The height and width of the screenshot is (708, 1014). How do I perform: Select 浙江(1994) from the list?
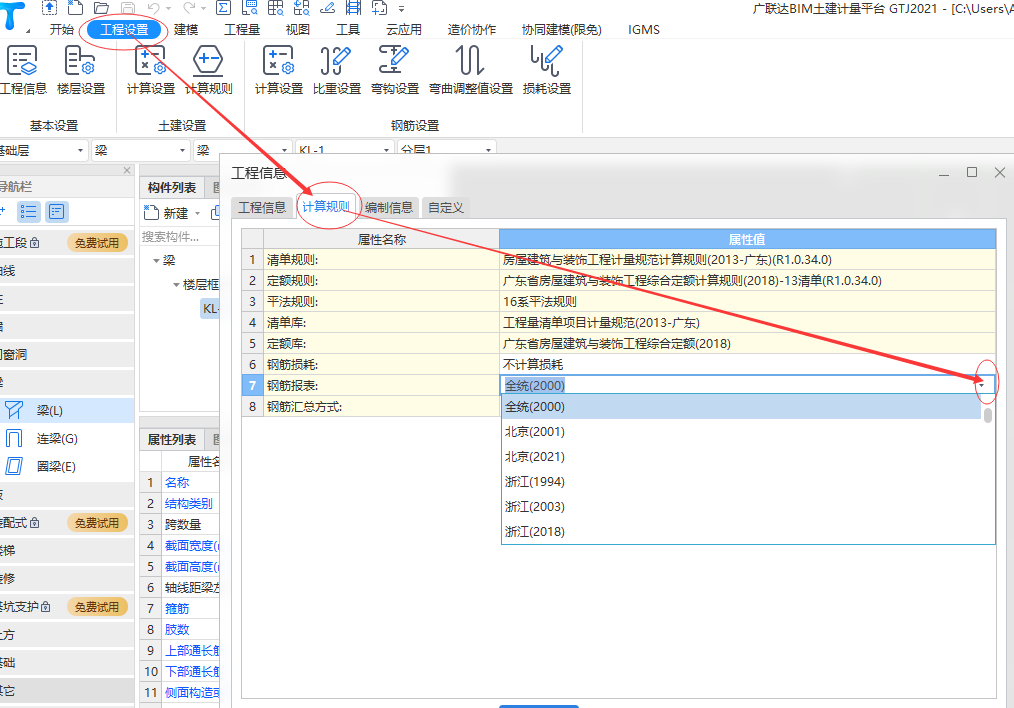(x=535, y=482)
